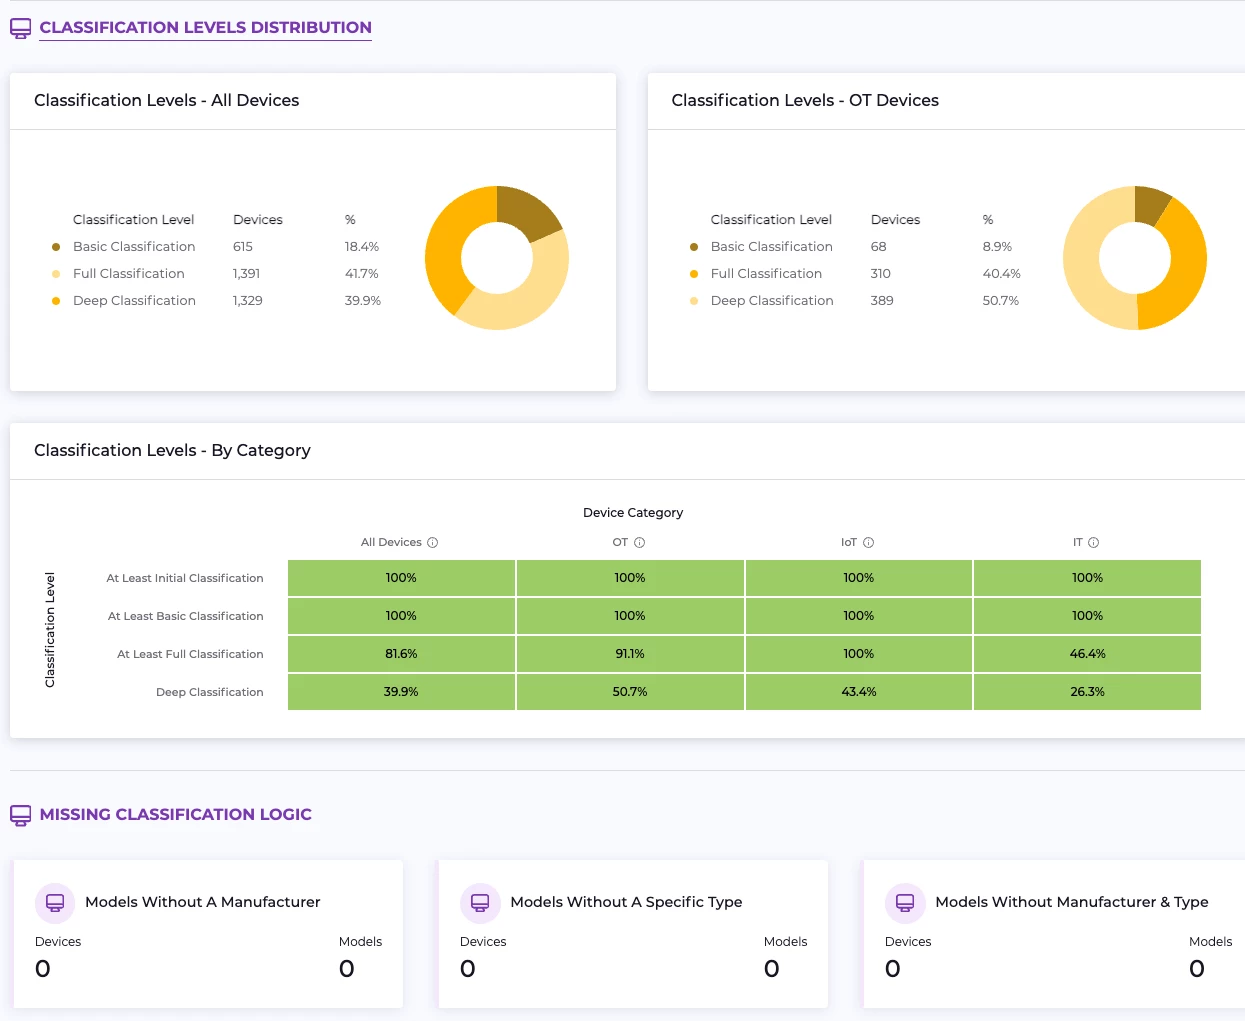The height and width of the screenshot is (1021, 1245).
Task: Click the Missing Classification Logic monitor icon
Action: coord(20,816)
